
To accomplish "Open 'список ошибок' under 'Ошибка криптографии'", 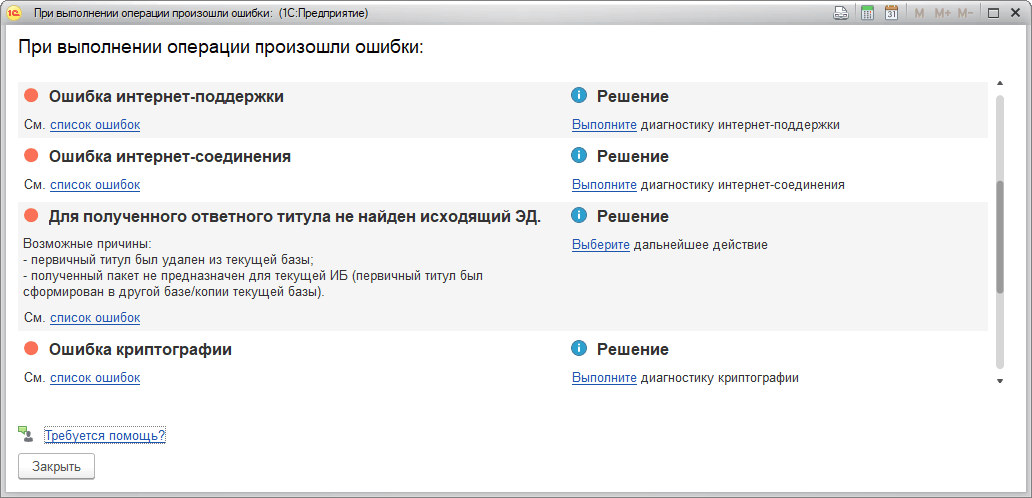I will coord(95,378).
